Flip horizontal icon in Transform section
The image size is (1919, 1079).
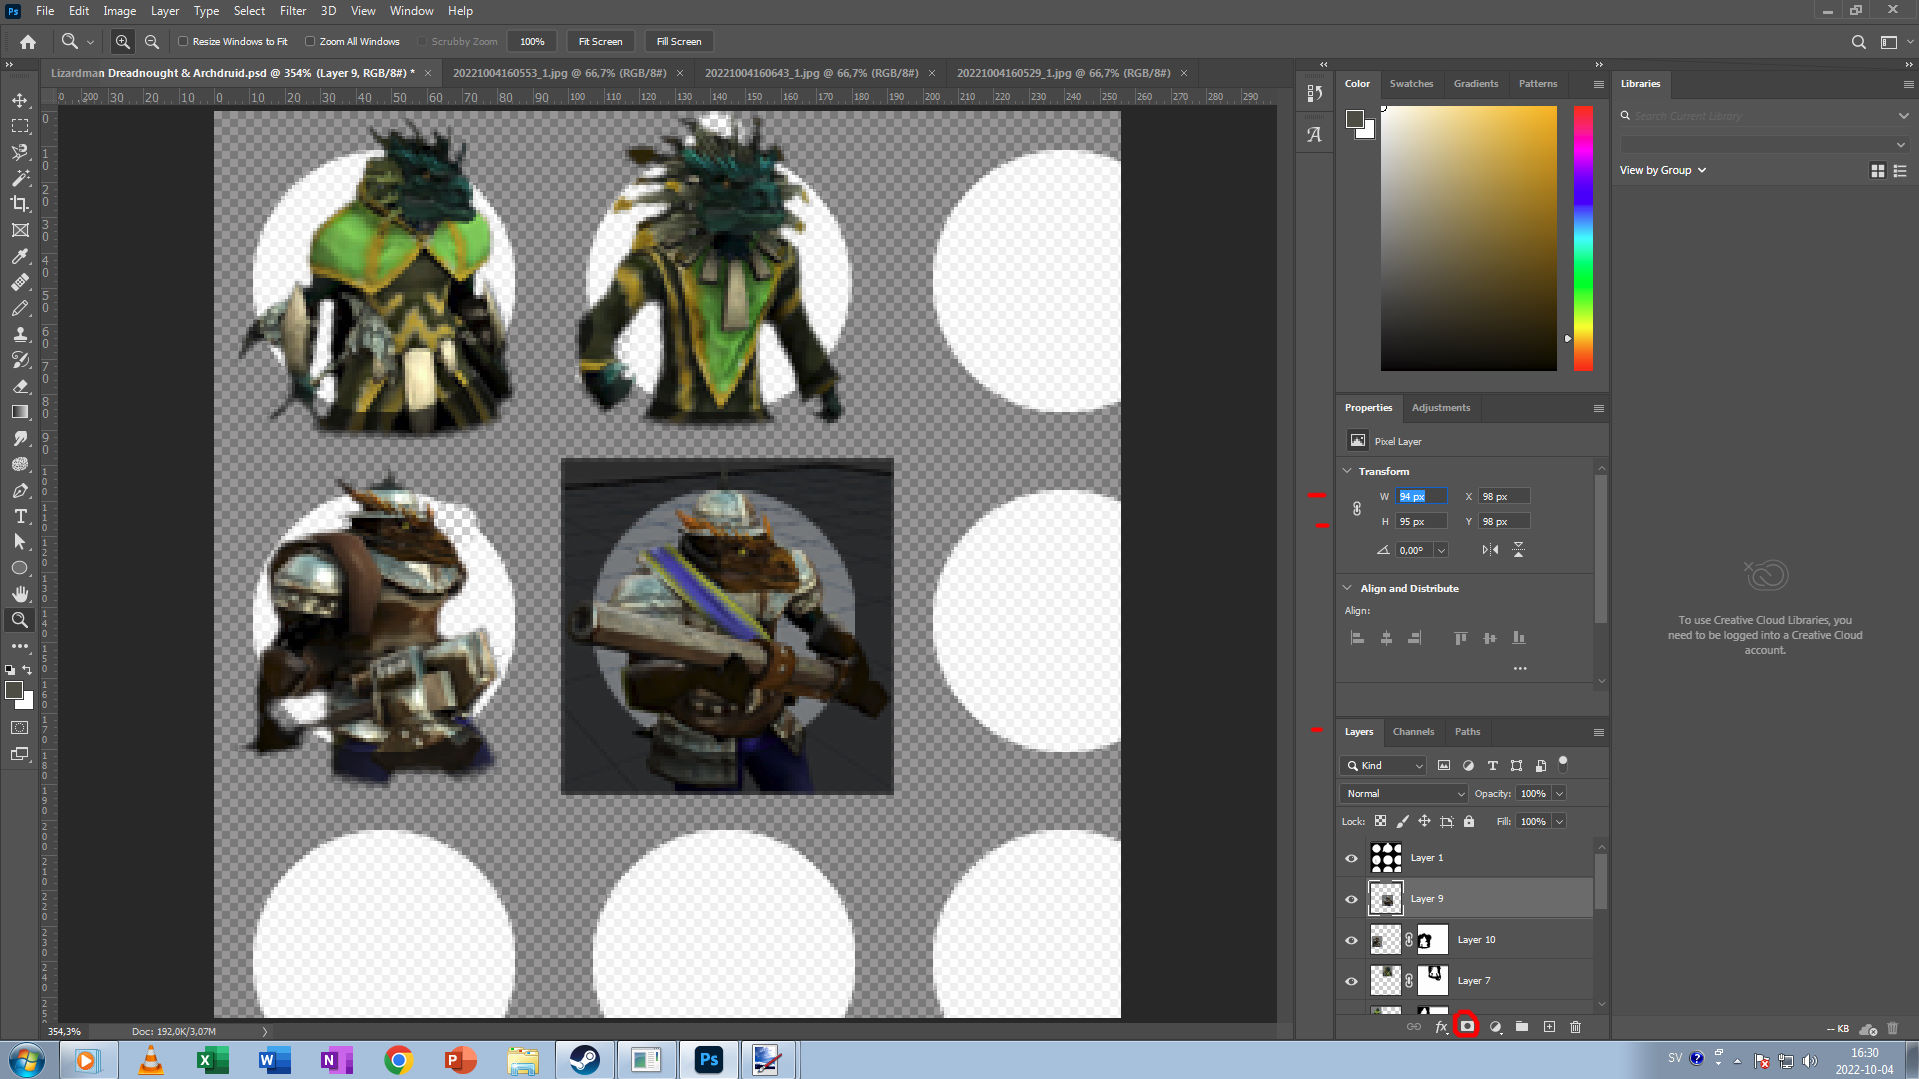coord(1490,550)
